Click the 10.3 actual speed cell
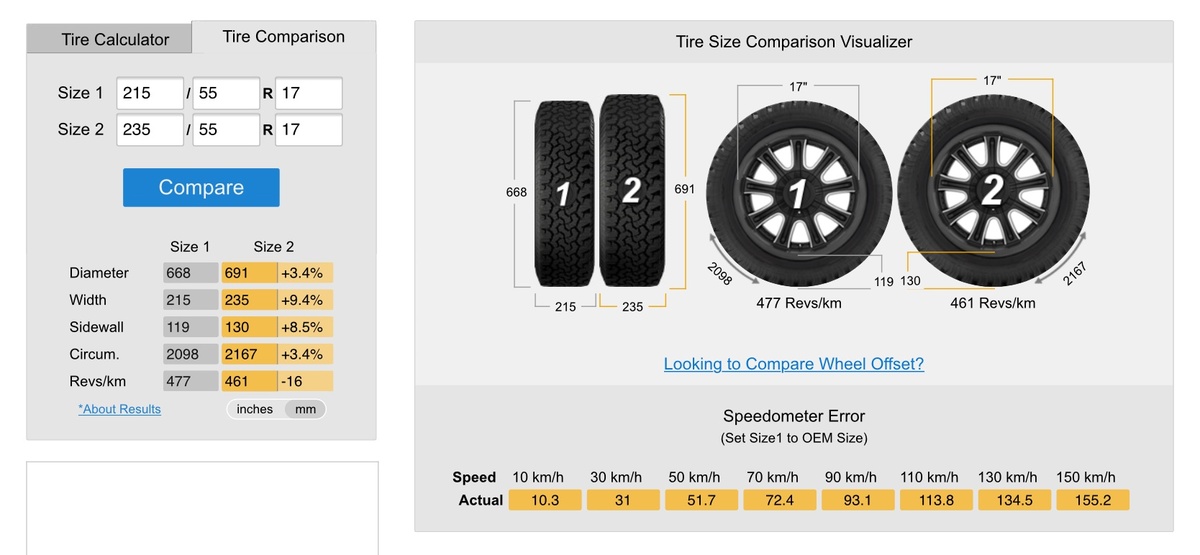Screen dimensions: 1200x555 tap(544, 500)
